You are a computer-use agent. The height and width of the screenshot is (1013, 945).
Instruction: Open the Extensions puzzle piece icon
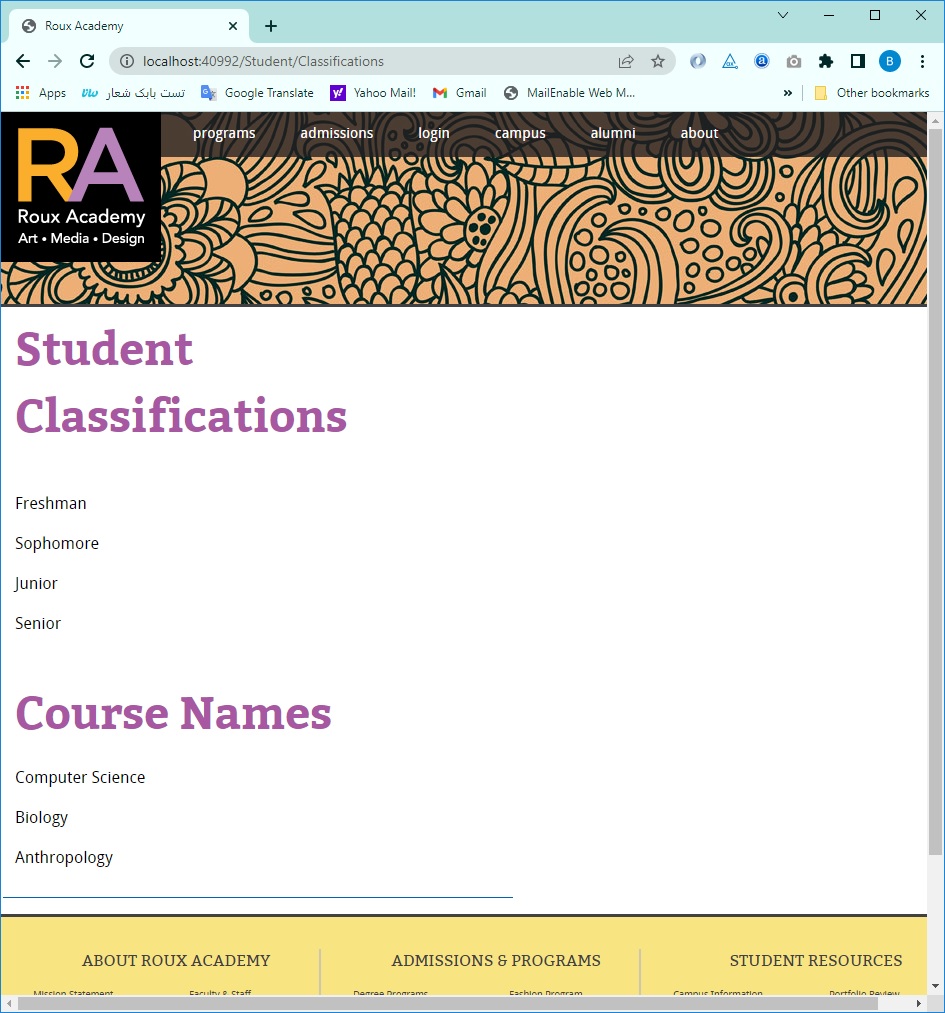click(825, 61)
